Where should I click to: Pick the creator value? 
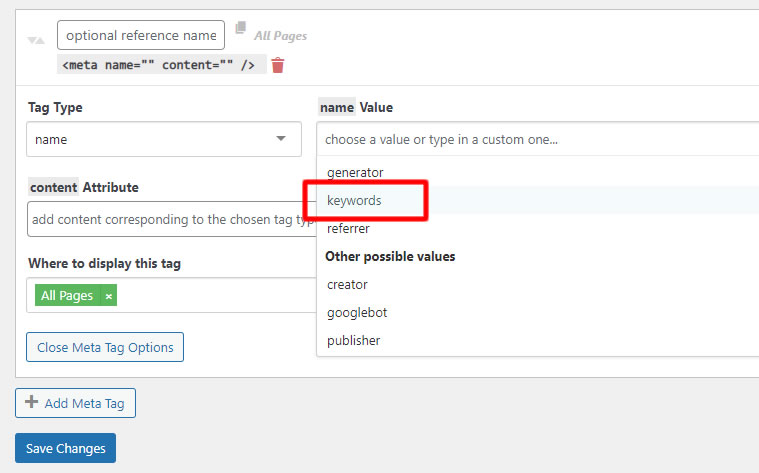347,284
